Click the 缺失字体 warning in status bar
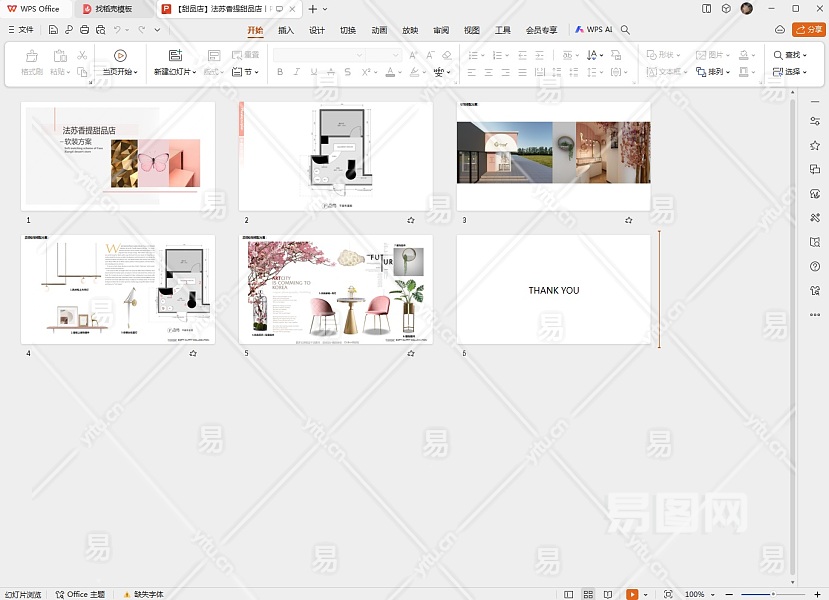This screenshot has width=829, height=600. (x=143, y=594)
